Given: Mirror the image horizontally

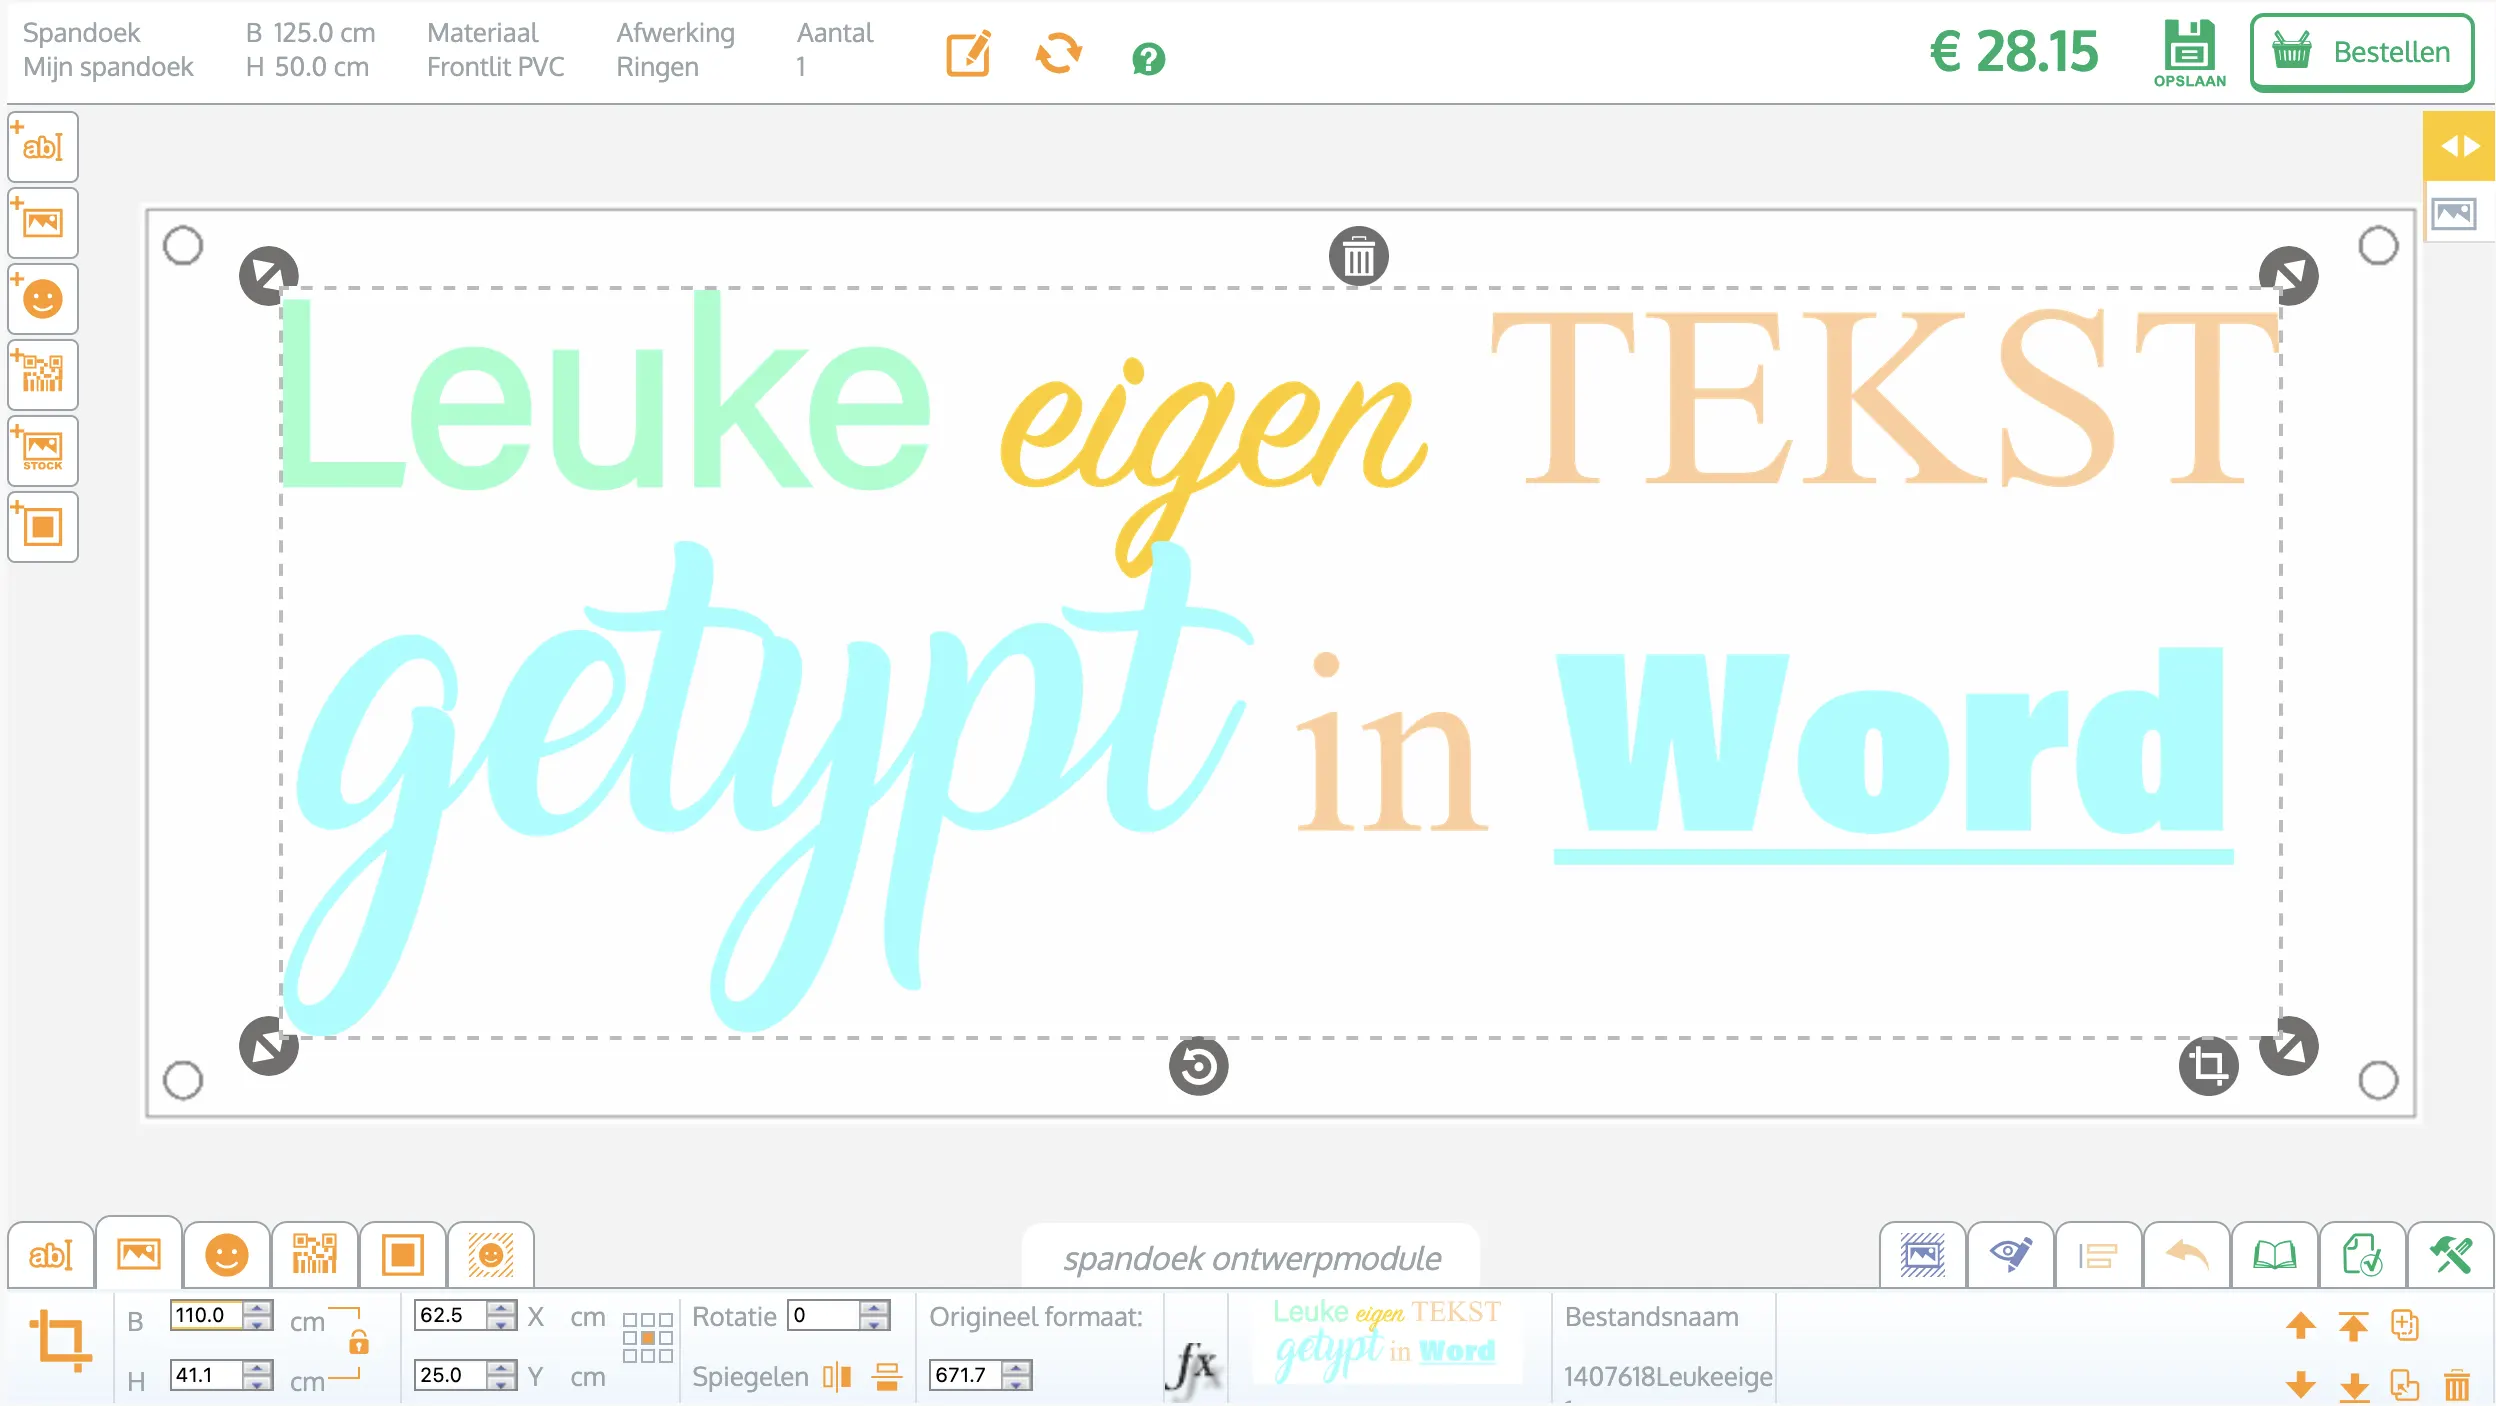Looking at the screenshot, I should coord(837,1378).
